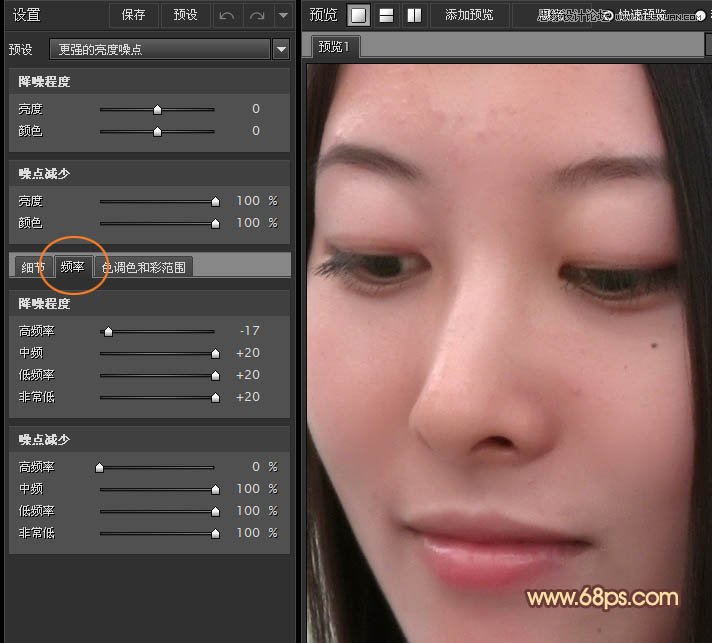Viewport: 712px width, 643px height.
Task: Click 降噪程度 低频率 slider handle showing +20
Action: 215,375
